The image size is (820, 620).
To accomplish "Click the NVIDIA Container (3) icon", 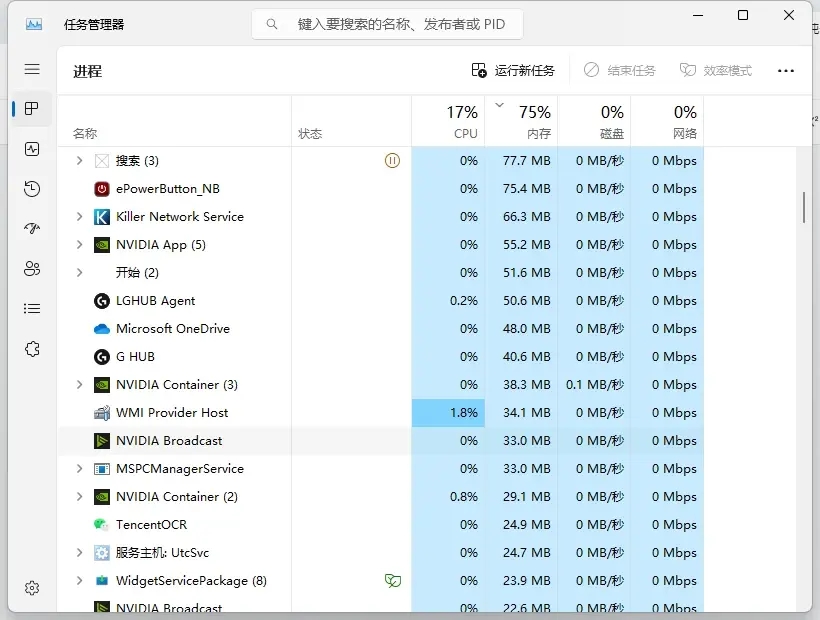I will pyautogui.click(x=101, y=385).
